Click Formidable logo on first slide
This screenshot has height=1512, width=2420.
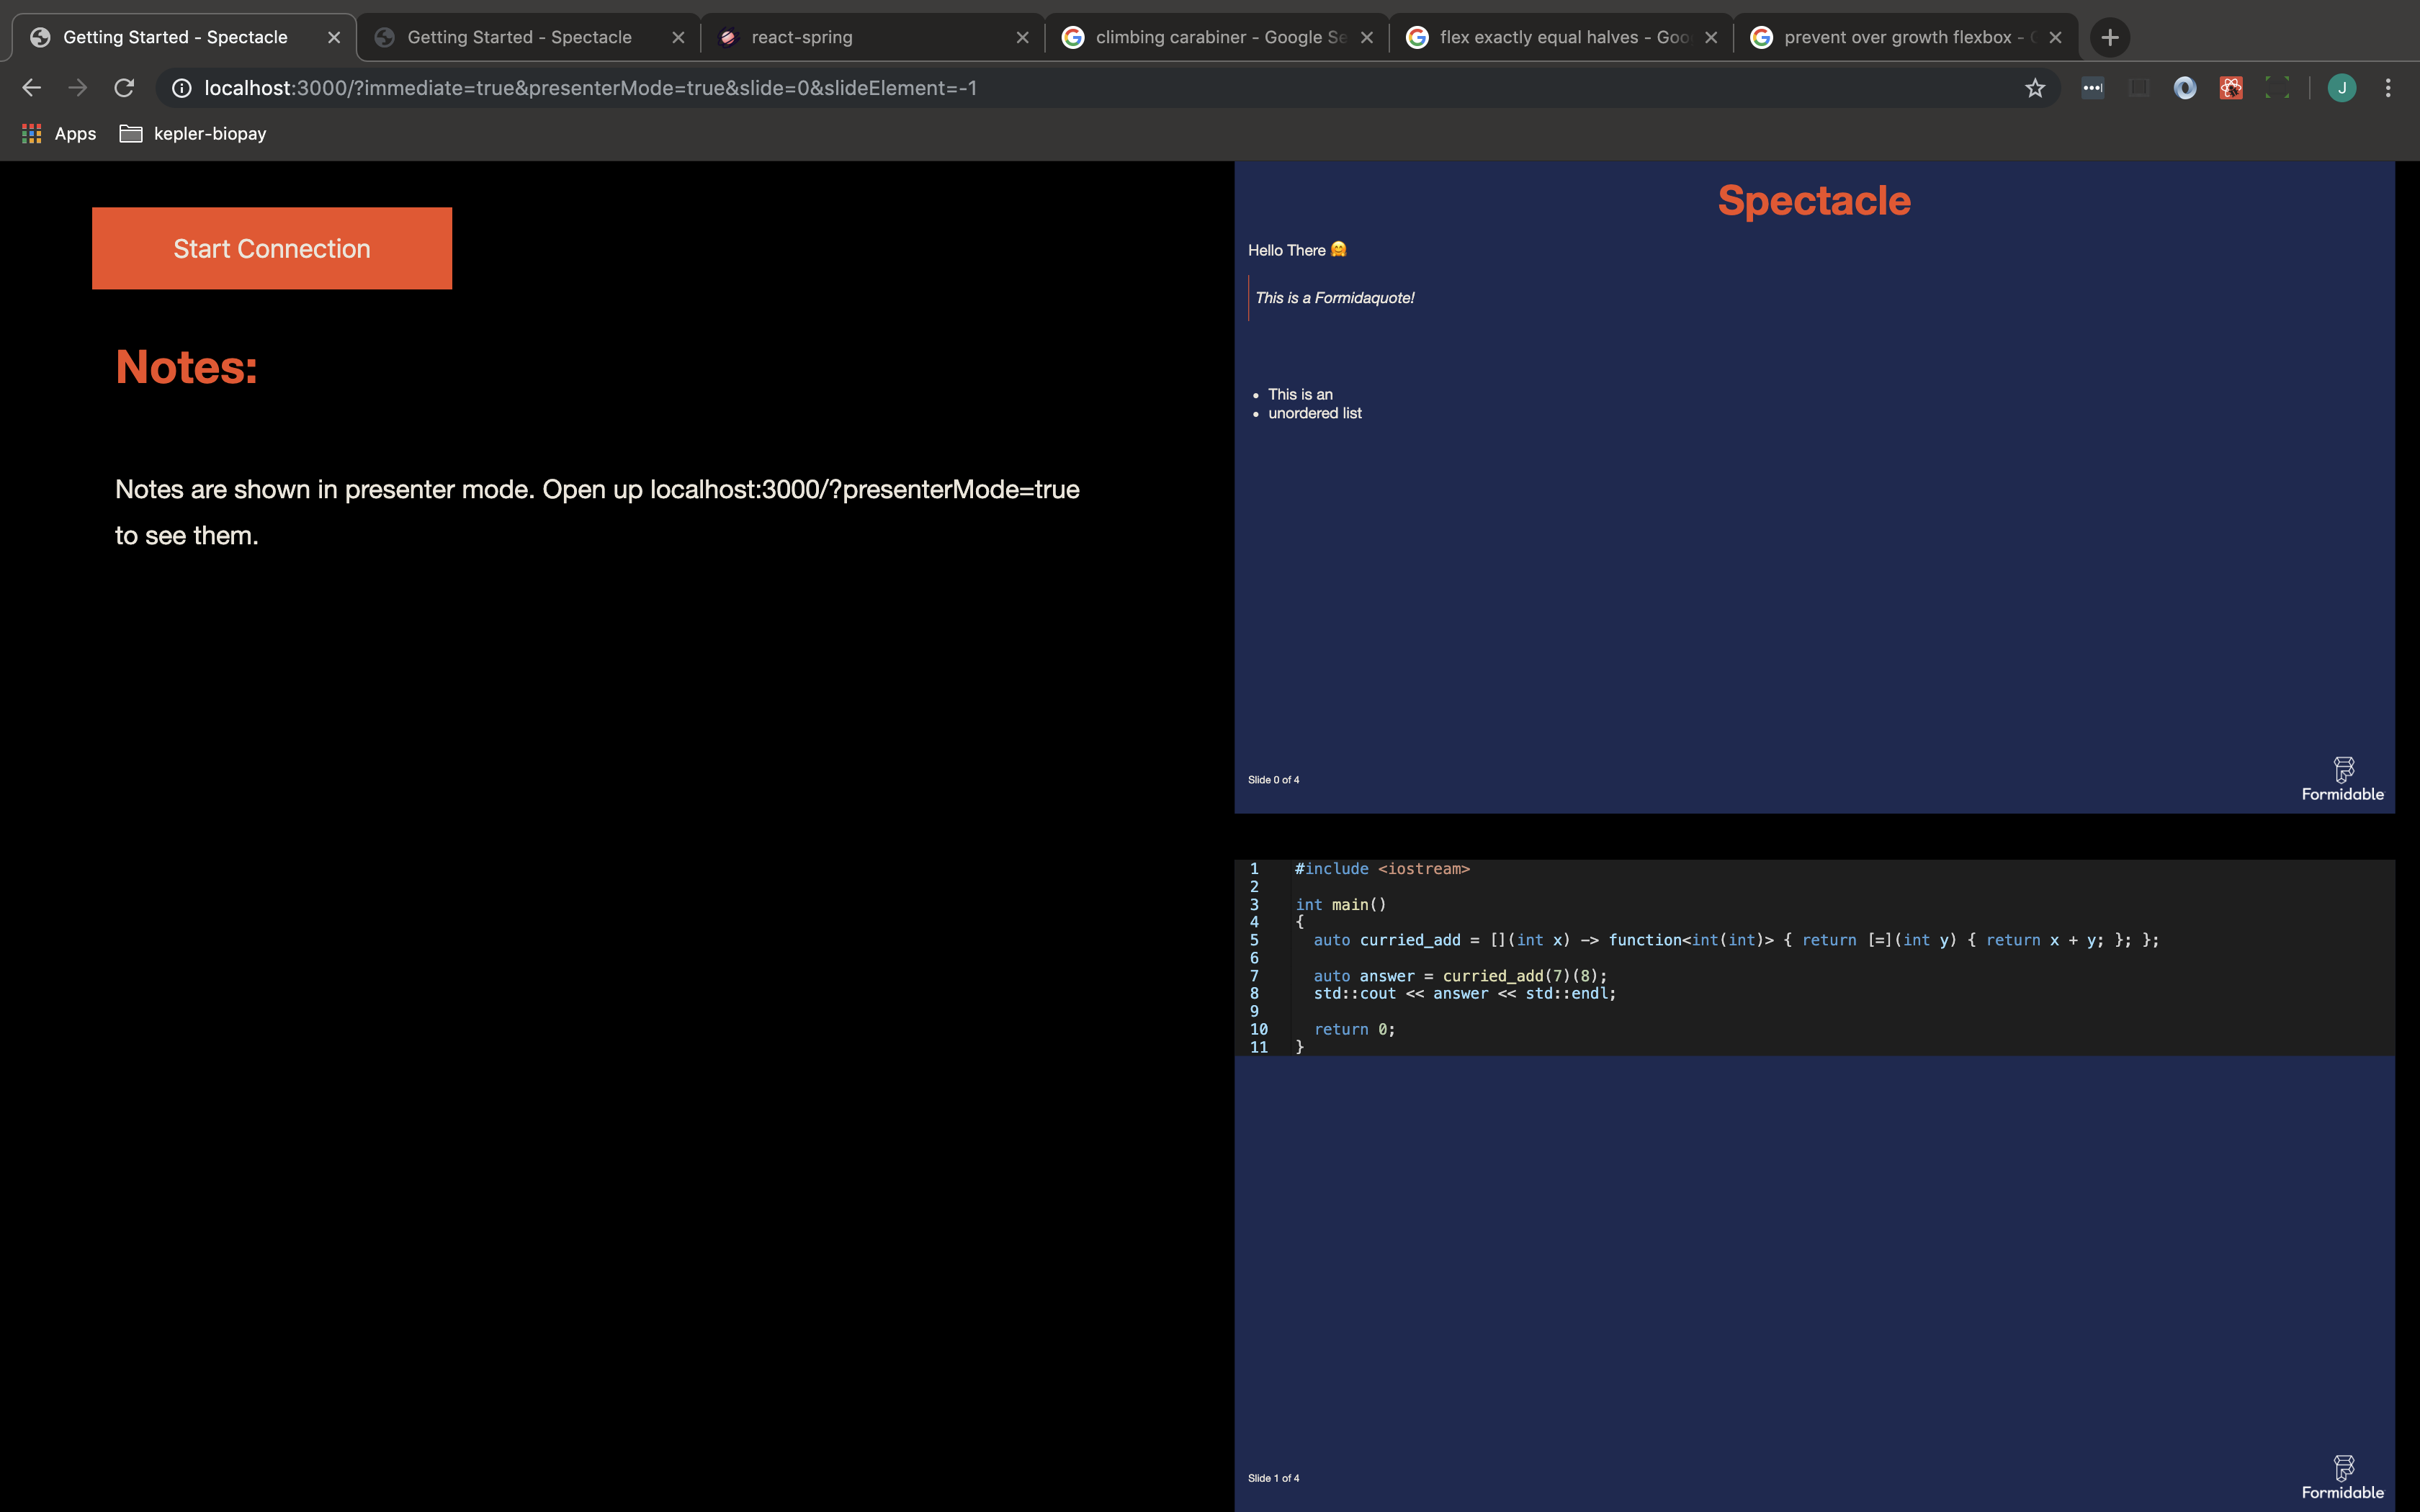tap(2342, 779)
